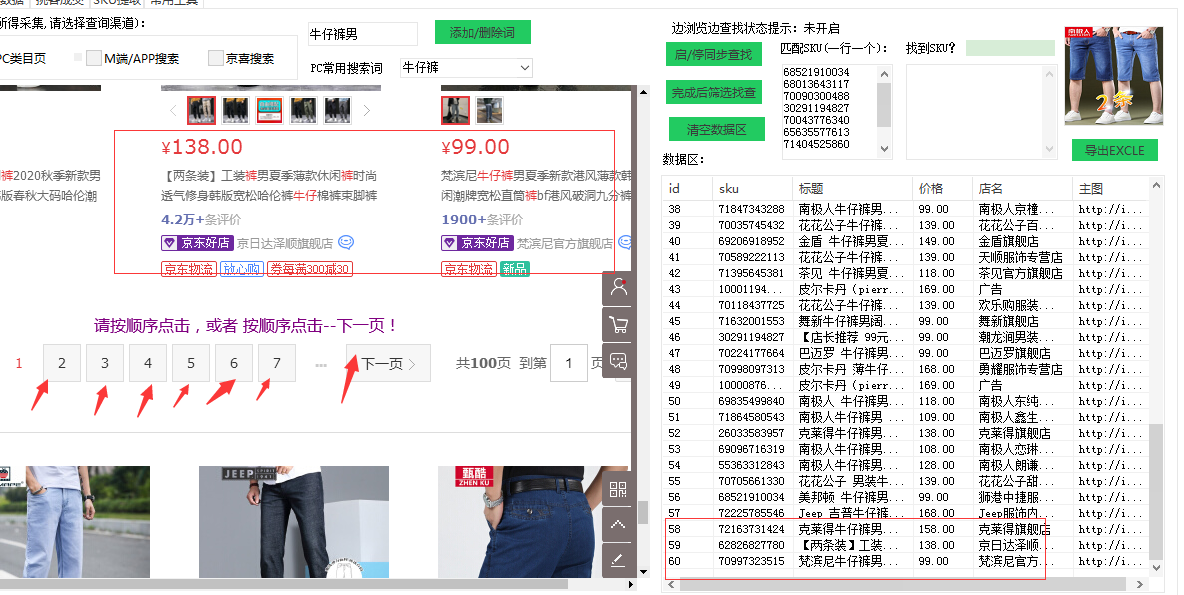This screenshot has width=1184, height=595.
Task: Click browser panel horizontal scroll-right arrow
Action: pyautogui.click(x=631, y=584)
